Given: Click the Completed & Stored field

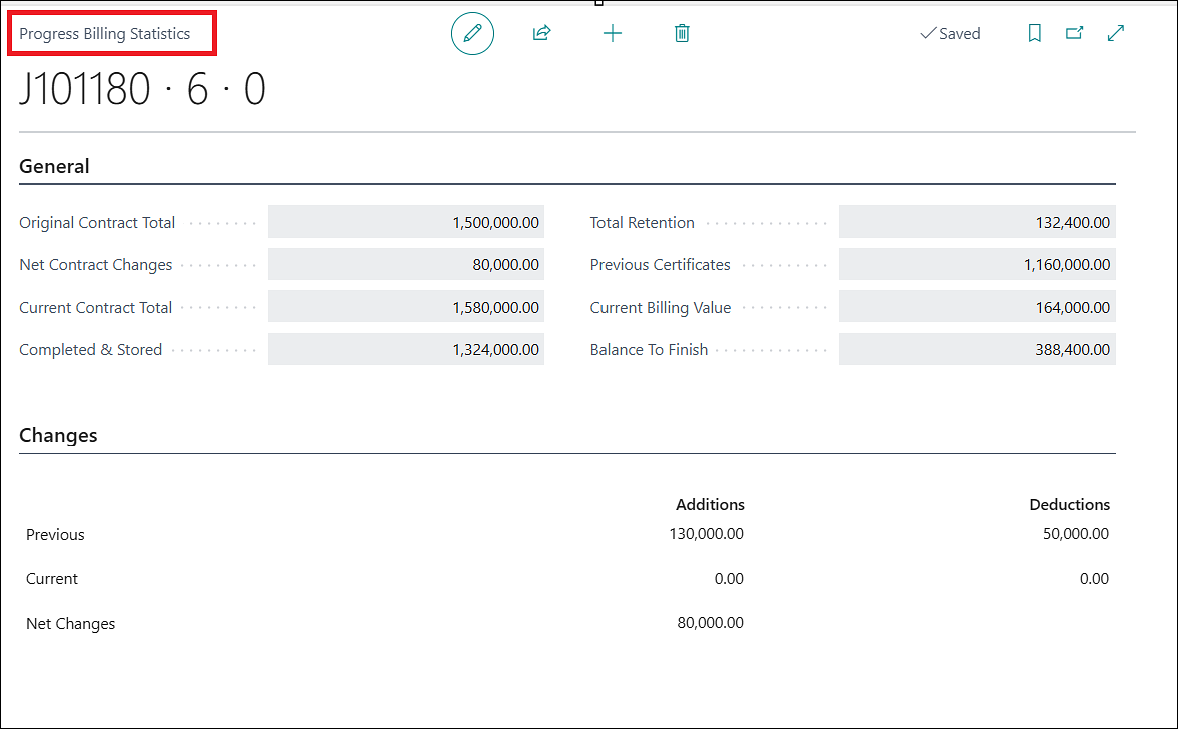Looking at the screenshot, I should coord(406,349).
